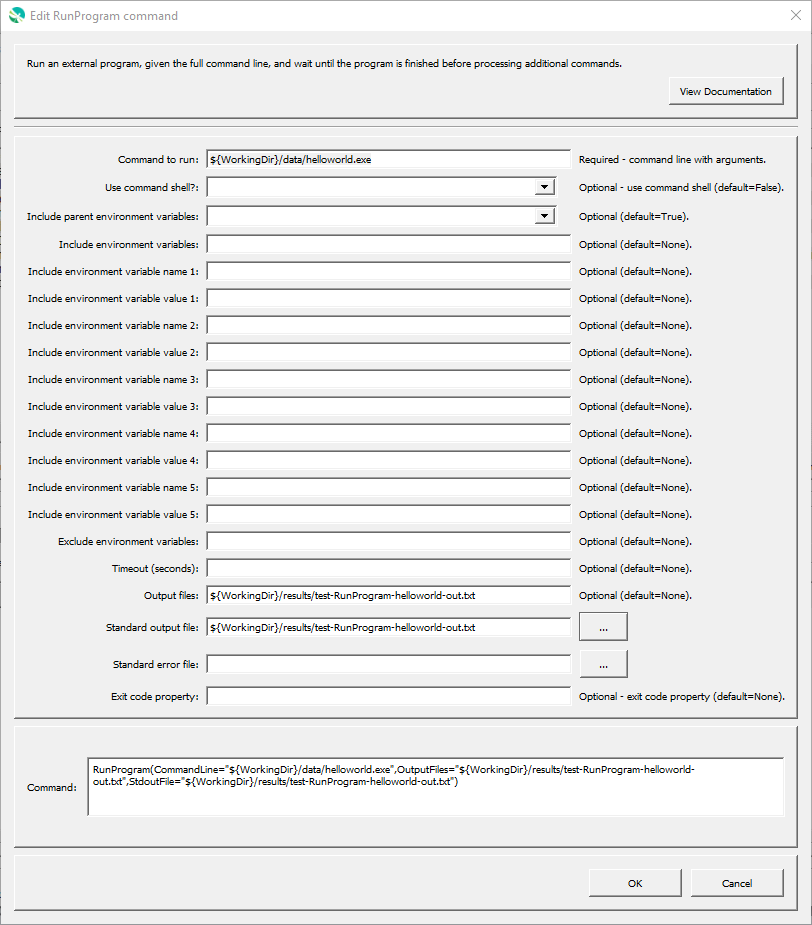Focus Include environment variable name 3 field
812x925 pixels.
(x=388, y=379)
